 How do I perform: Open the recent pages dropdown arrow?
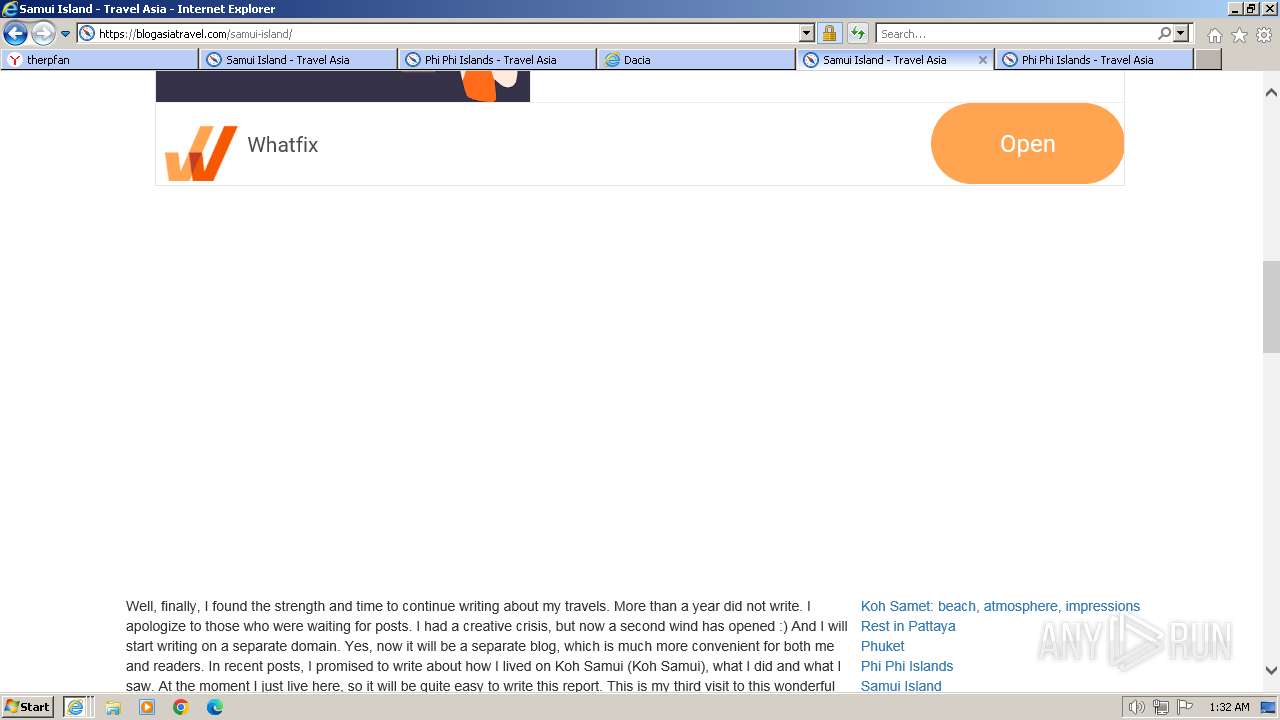point(66,34)
